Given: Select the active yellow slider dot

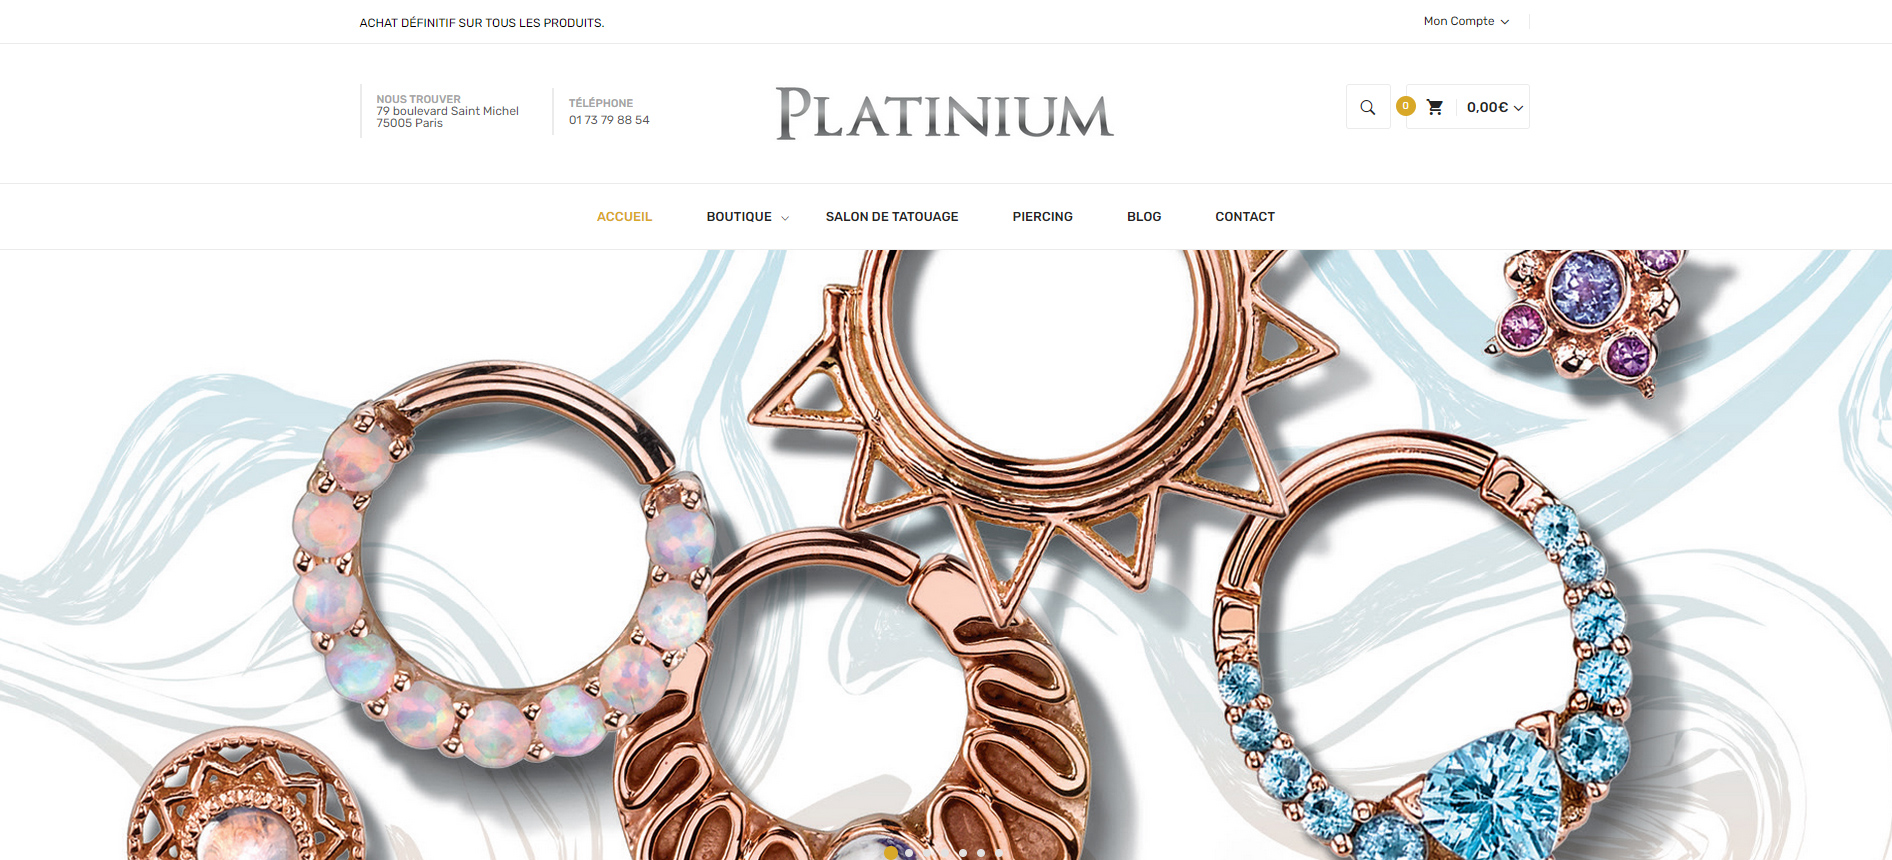Looking at the screenshot, I should (891, 853).
